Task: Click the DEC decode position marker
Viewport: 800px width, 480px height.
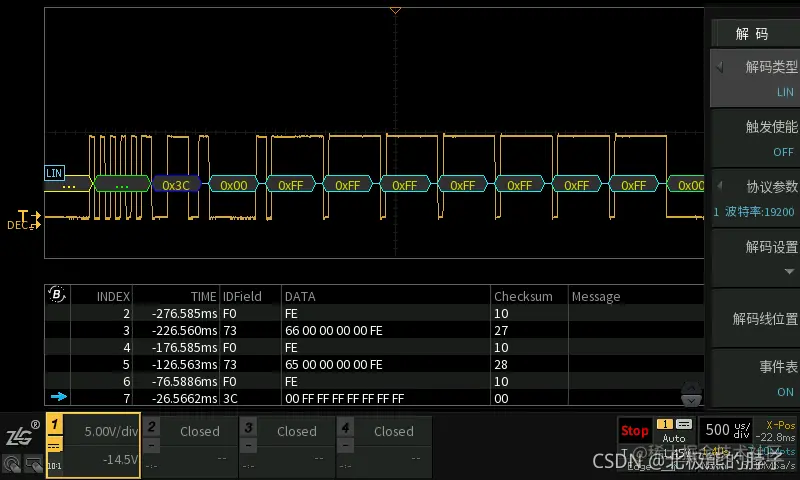Action: coord(23,225)
